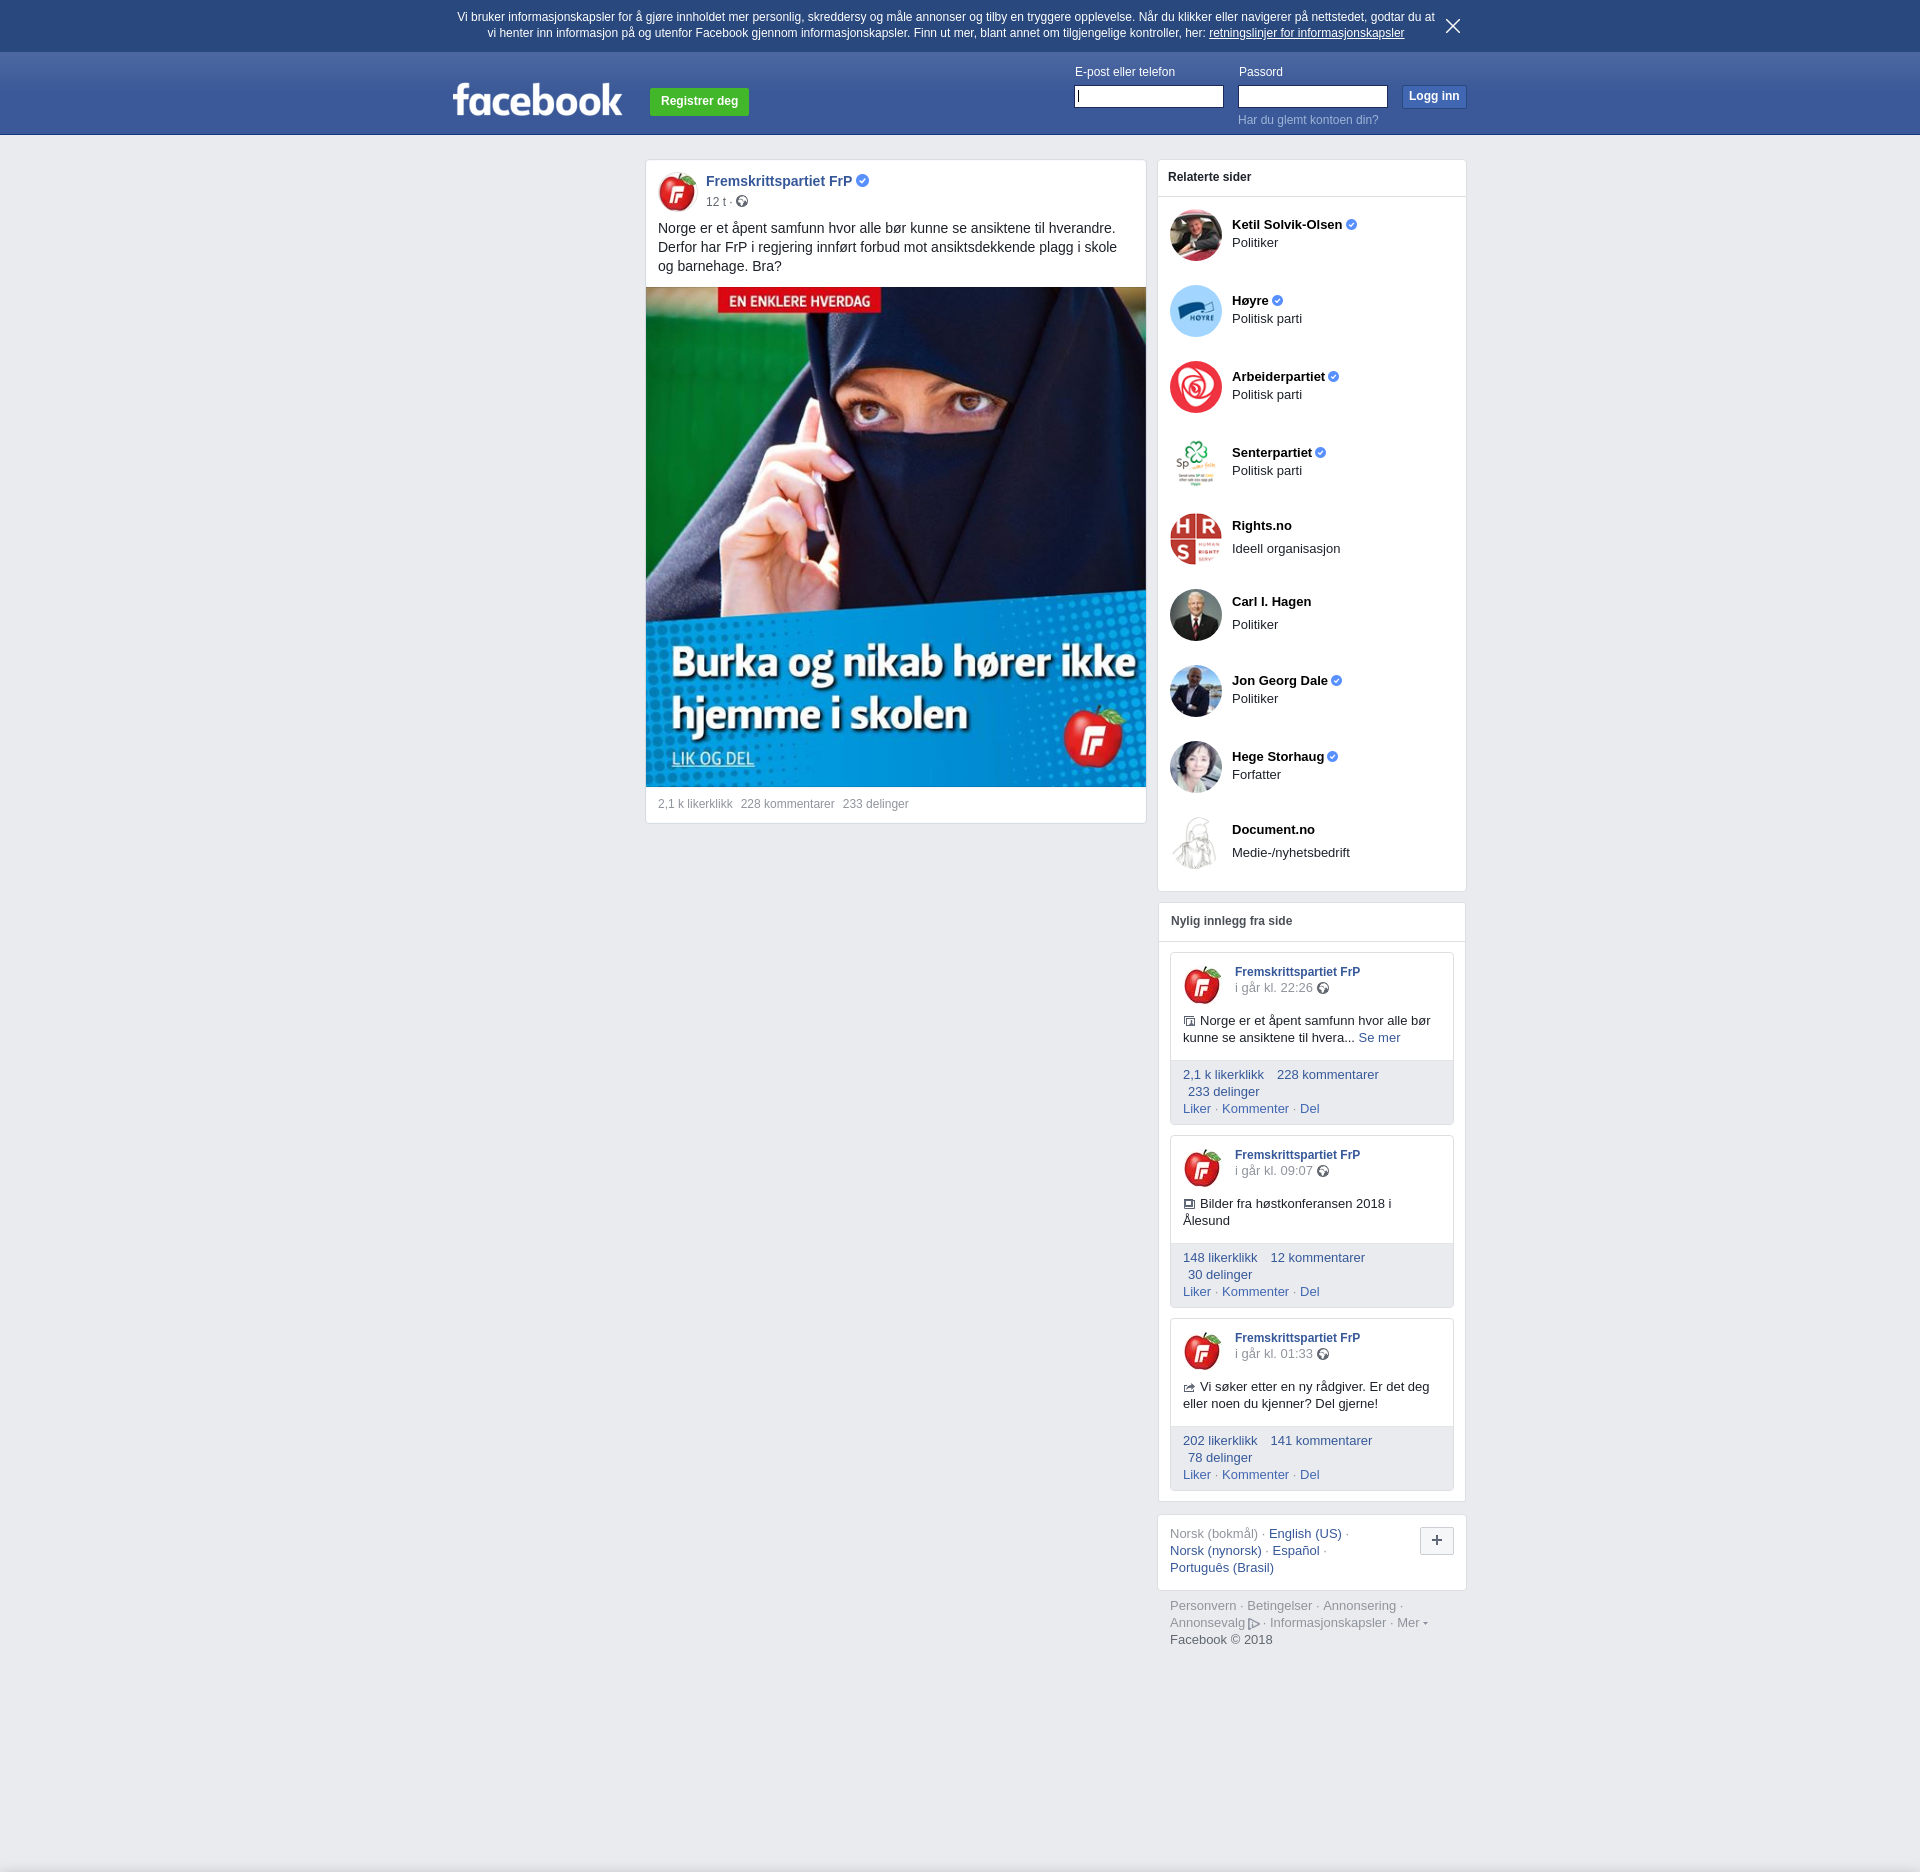Click FrP avatar in the 22:26 post

[x=1203, y=984]
